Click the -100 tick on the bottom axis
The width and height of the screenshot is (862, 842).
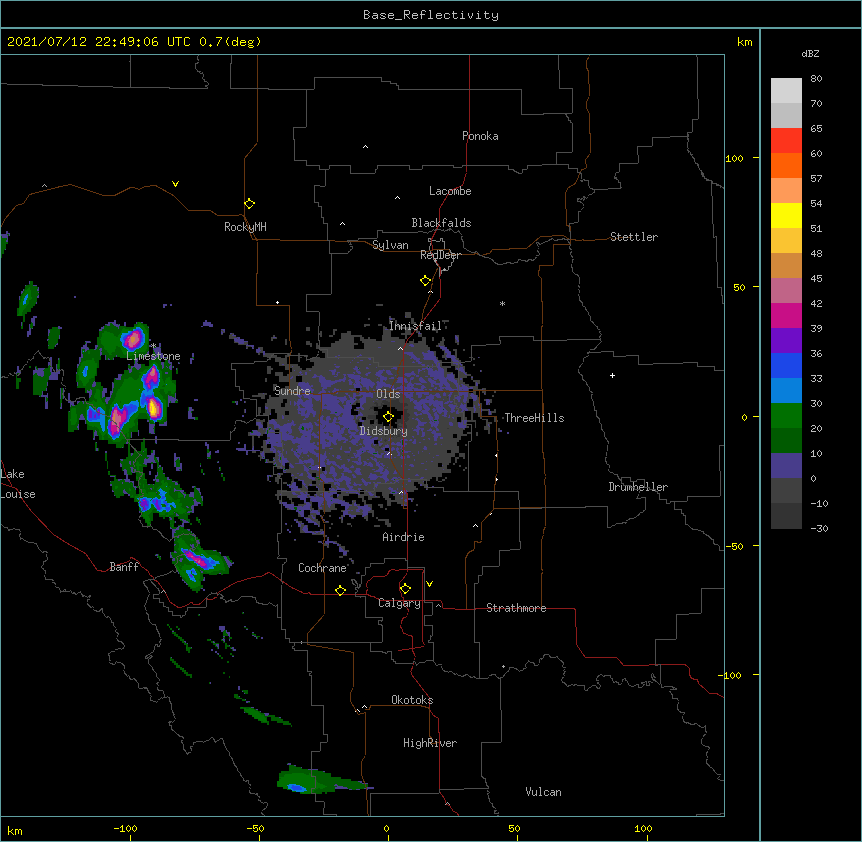126,828
